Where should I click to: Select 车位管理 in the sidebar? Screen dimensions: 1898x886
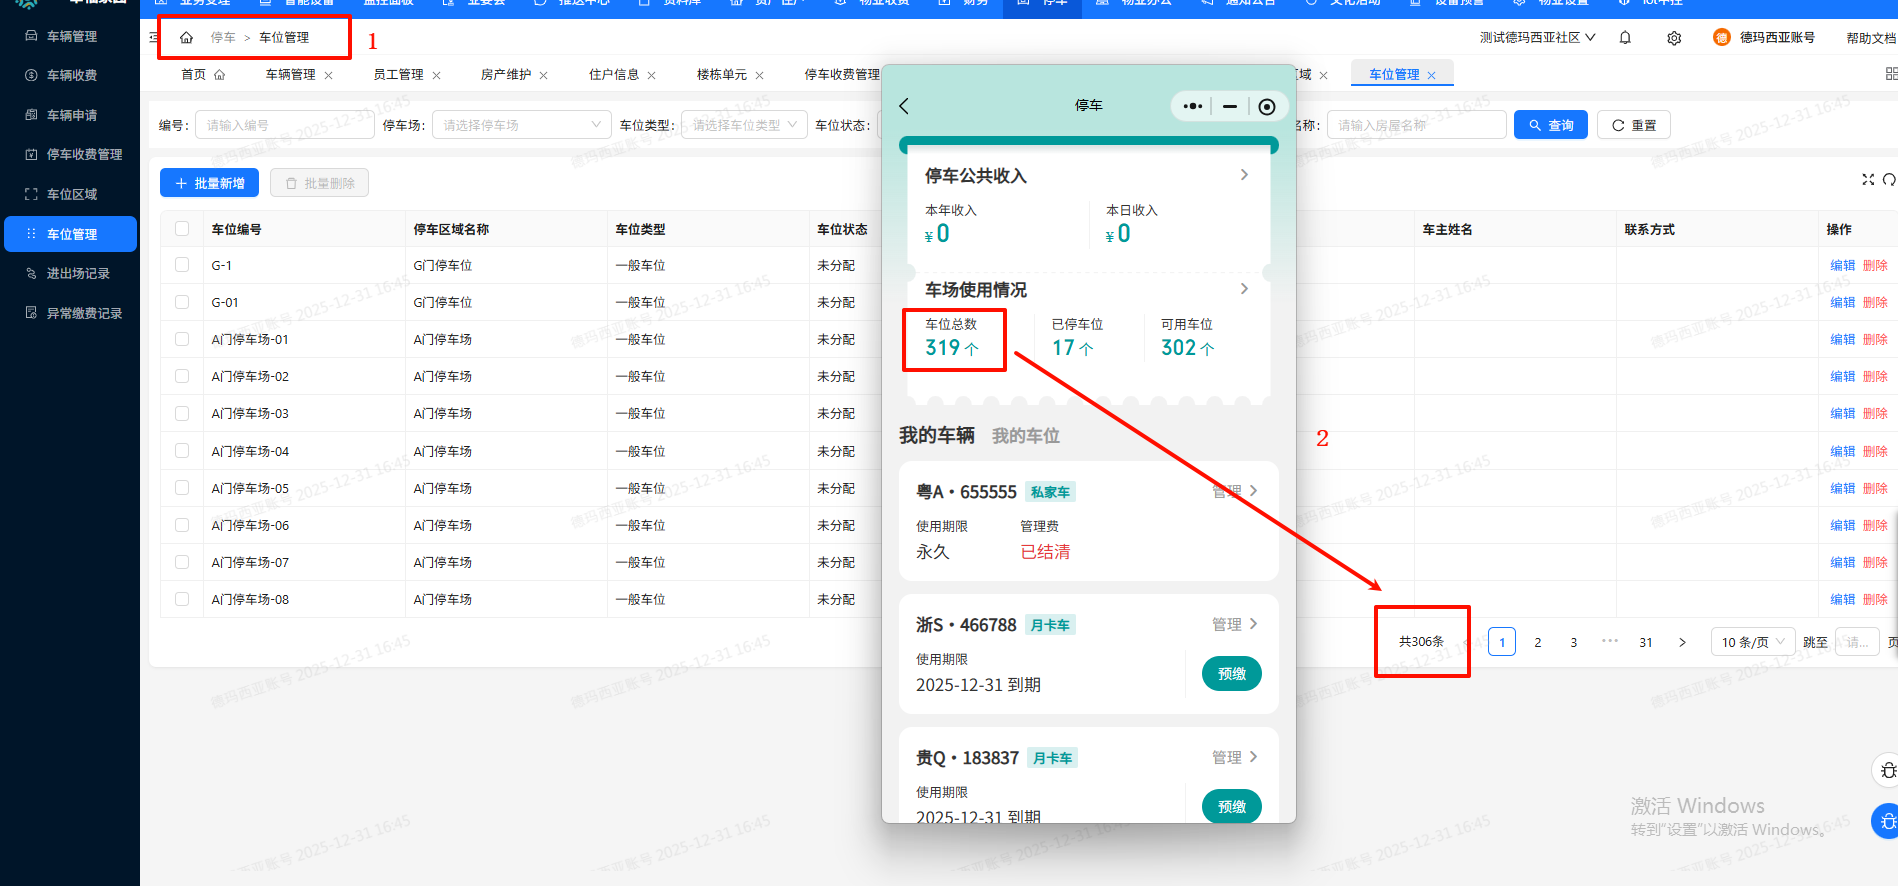70,234
